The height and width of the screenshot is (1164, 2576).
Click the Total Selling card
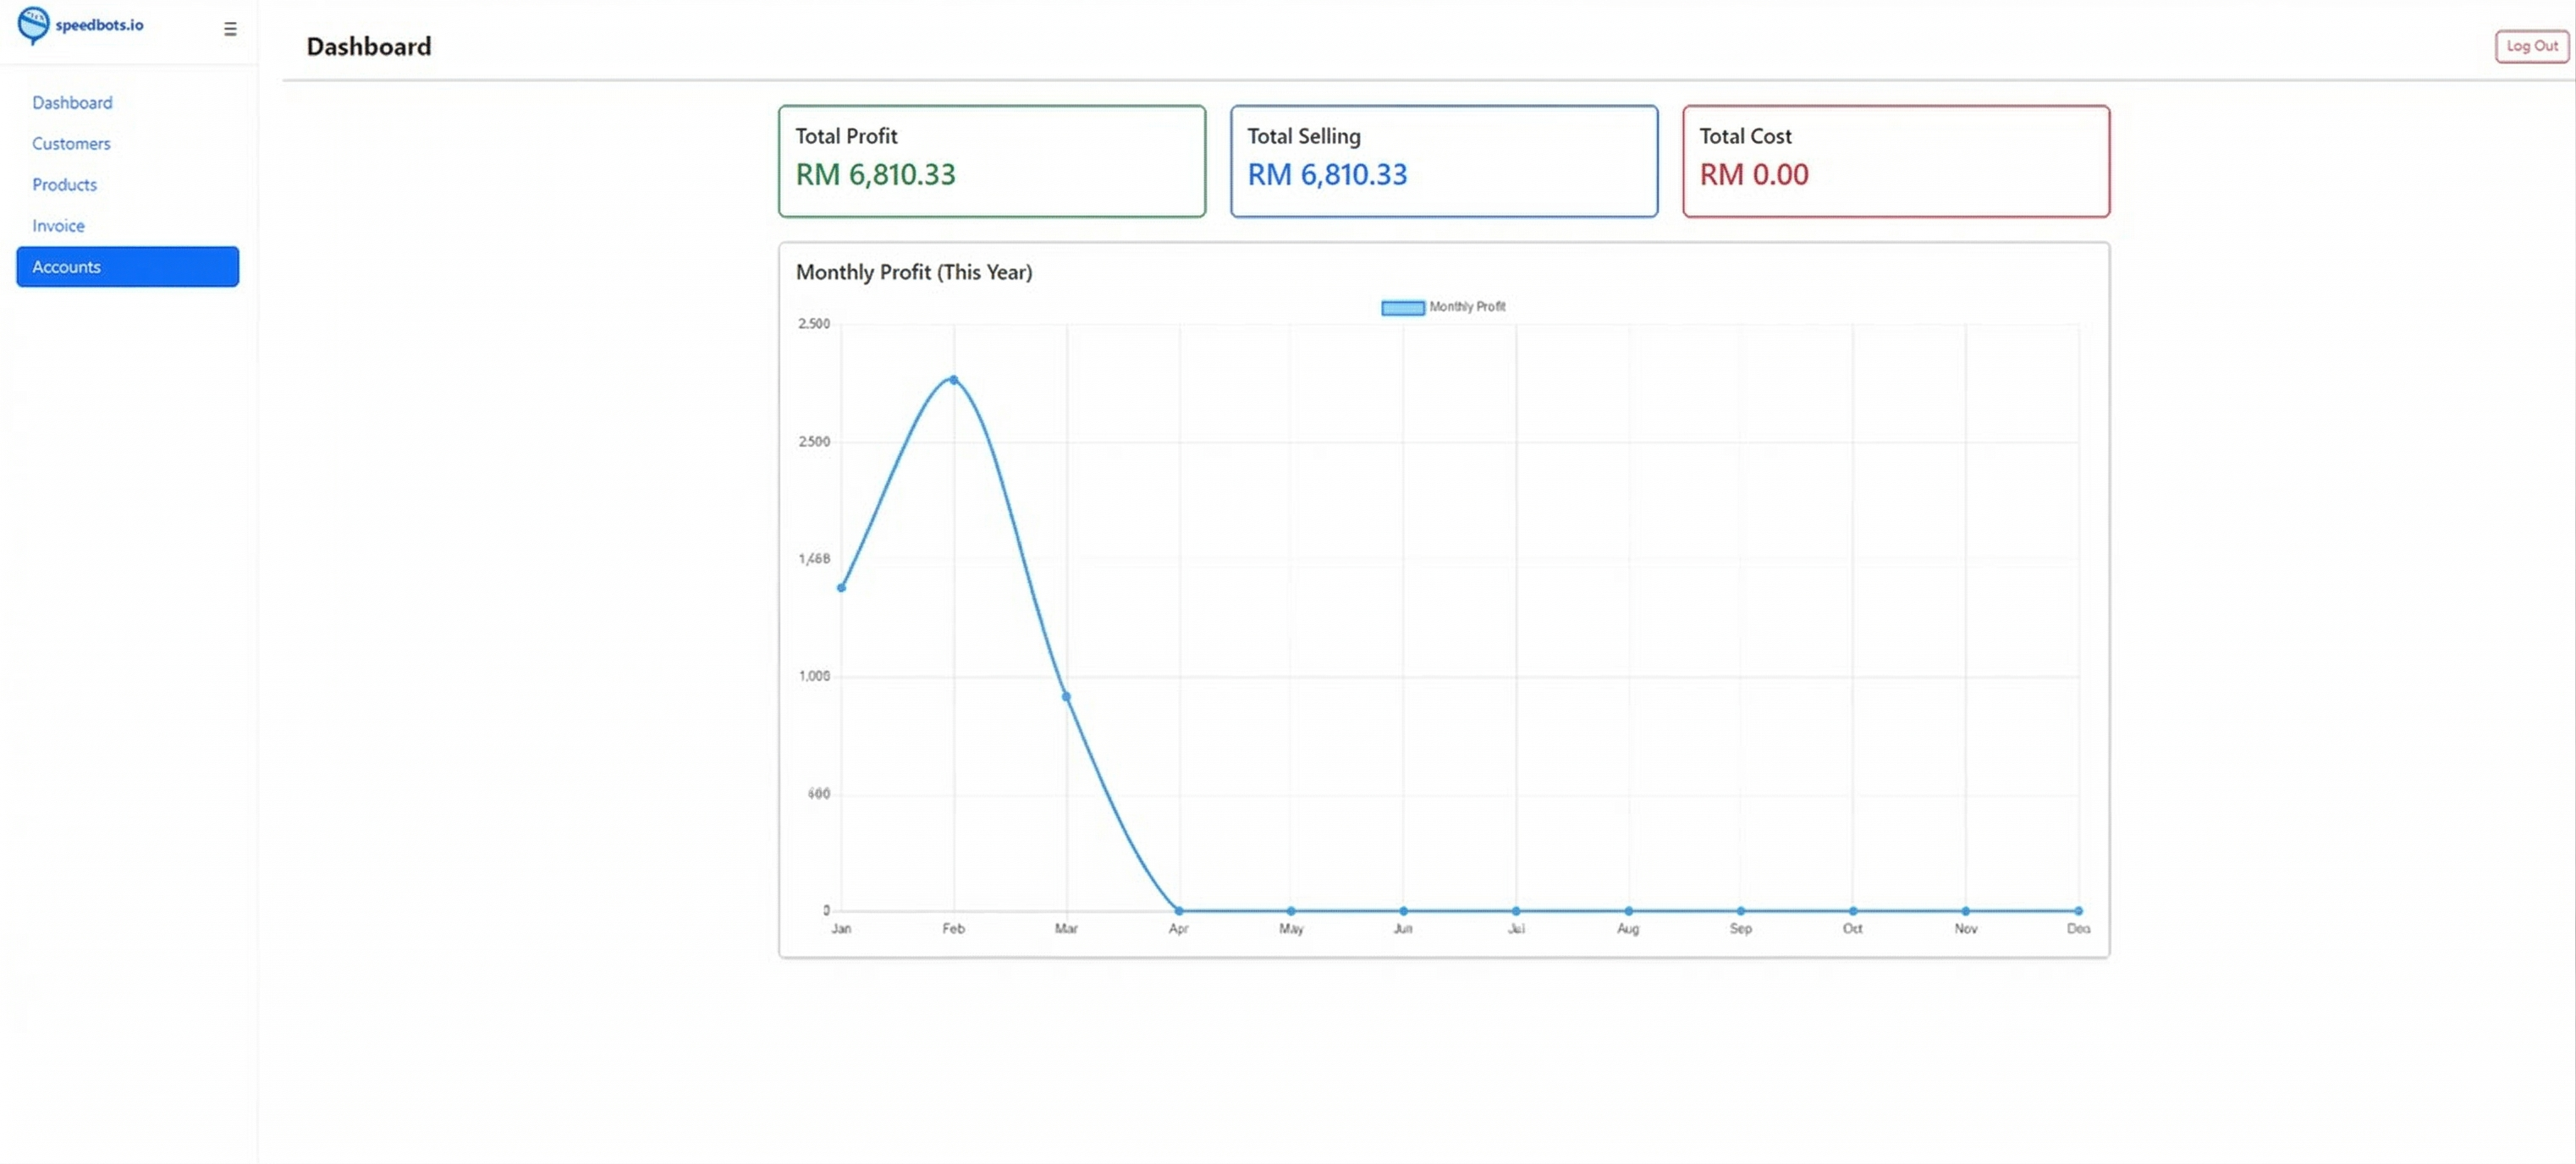coord(1443,161)
